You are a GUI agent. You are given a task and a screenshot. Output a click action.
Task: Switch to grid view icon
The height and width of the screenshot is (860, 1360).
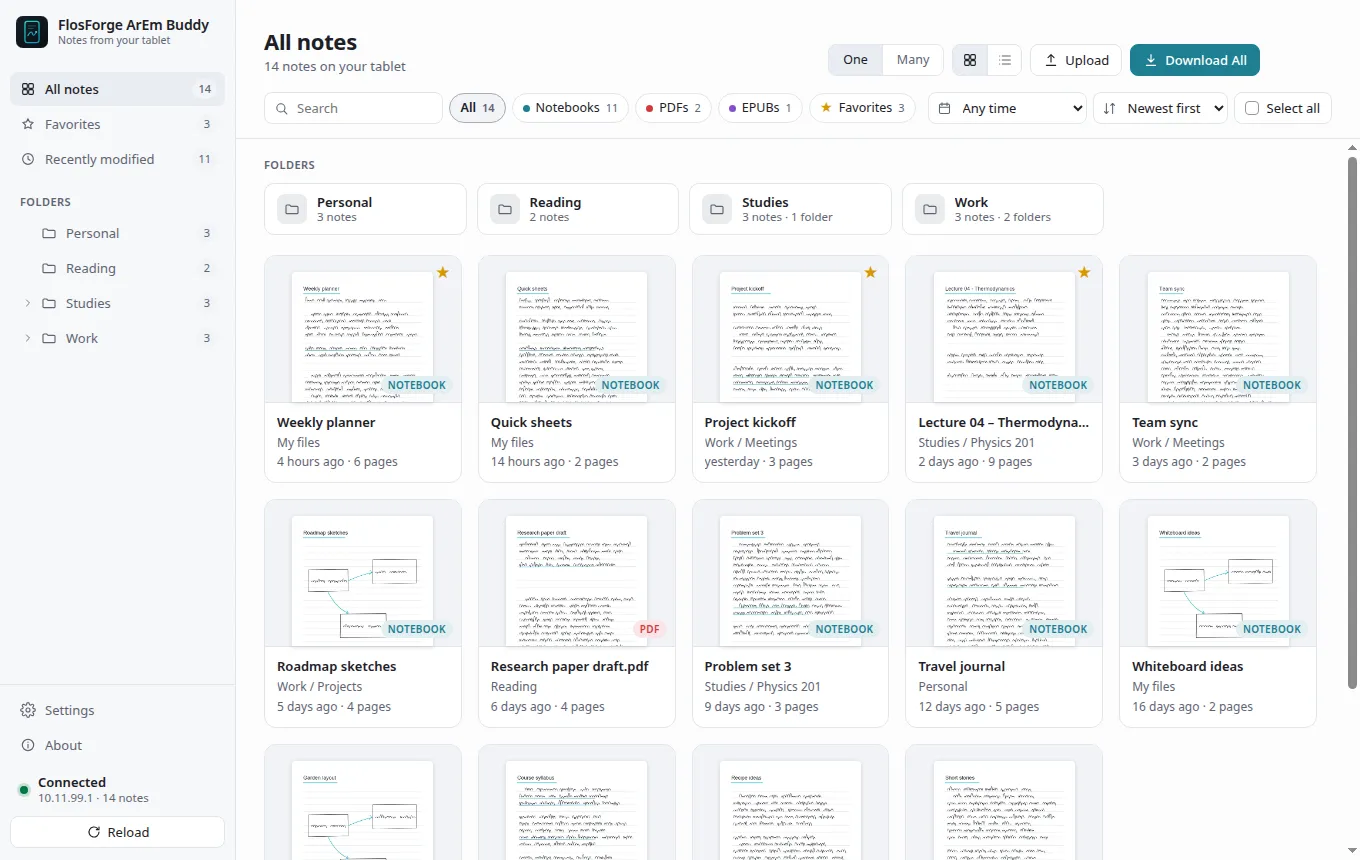tap(970, 60)
